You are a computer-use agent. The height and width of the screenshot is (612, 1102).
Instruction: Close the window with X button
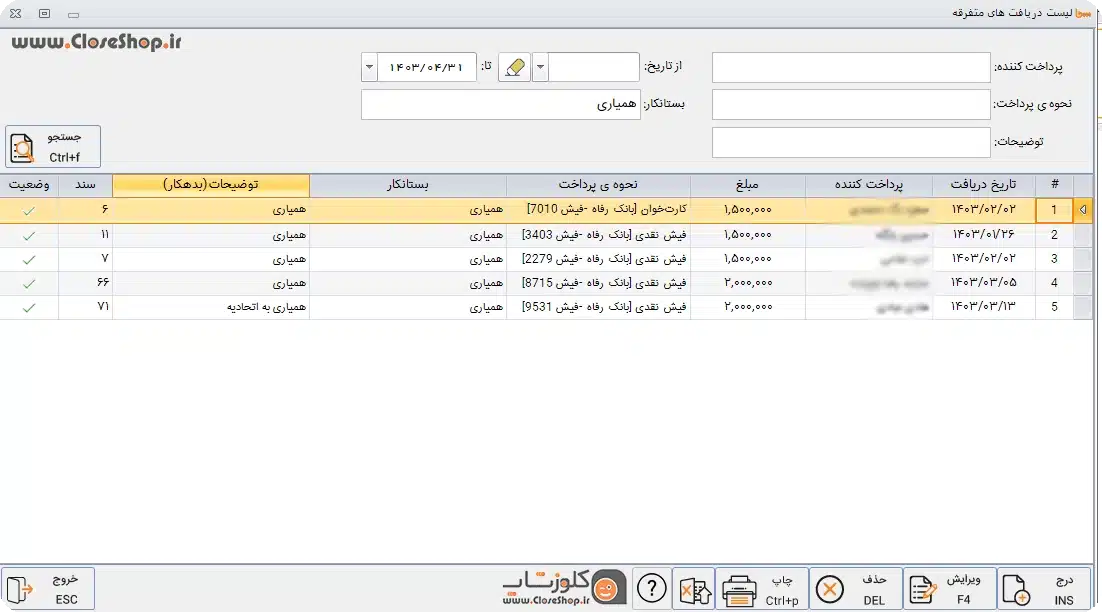(15, 13)
